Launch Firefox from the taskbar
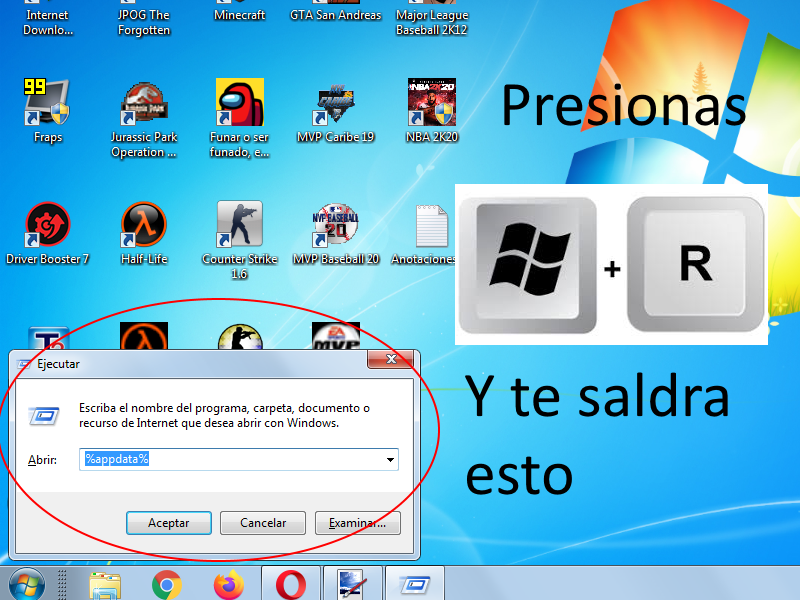Viewport: 800px width, 600px height. (x=228, y=584)
